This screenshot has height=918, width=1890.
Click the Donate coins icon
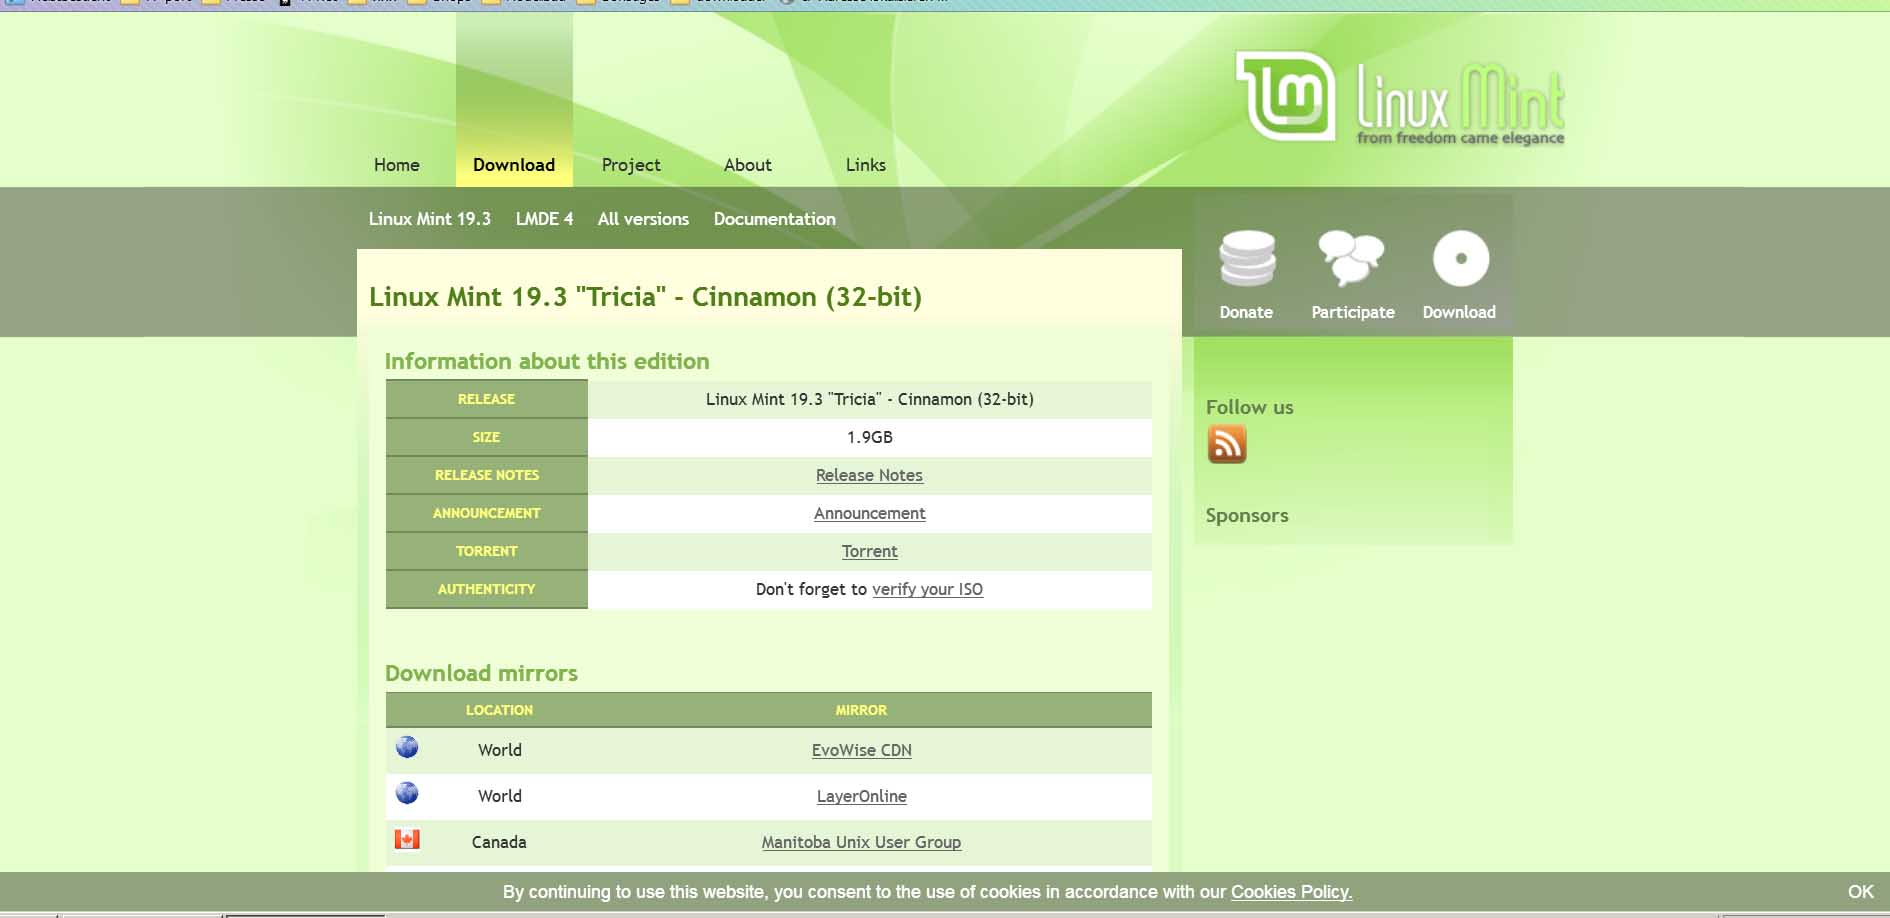tap(1247, 259)
